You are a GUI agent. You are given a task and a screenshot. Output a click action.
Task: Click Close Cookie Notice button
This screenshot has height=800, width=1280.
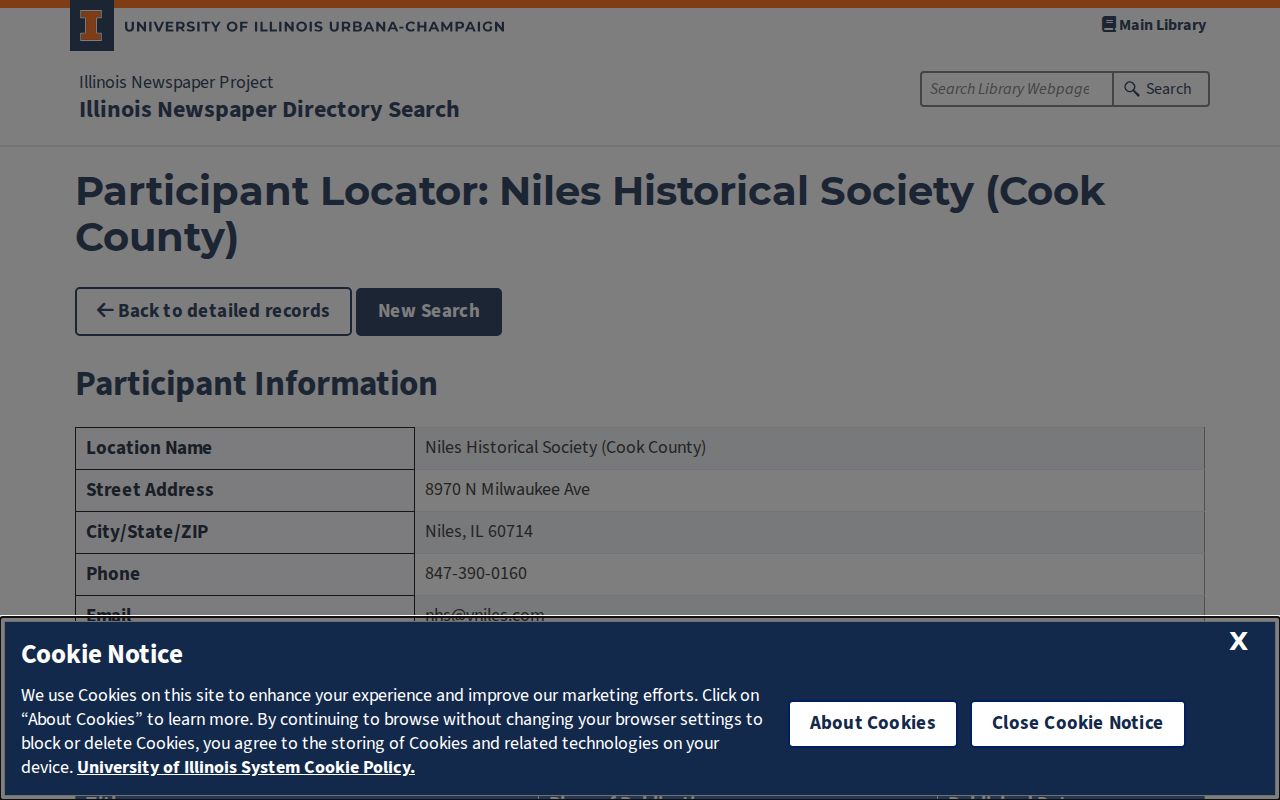point(1077,723)
